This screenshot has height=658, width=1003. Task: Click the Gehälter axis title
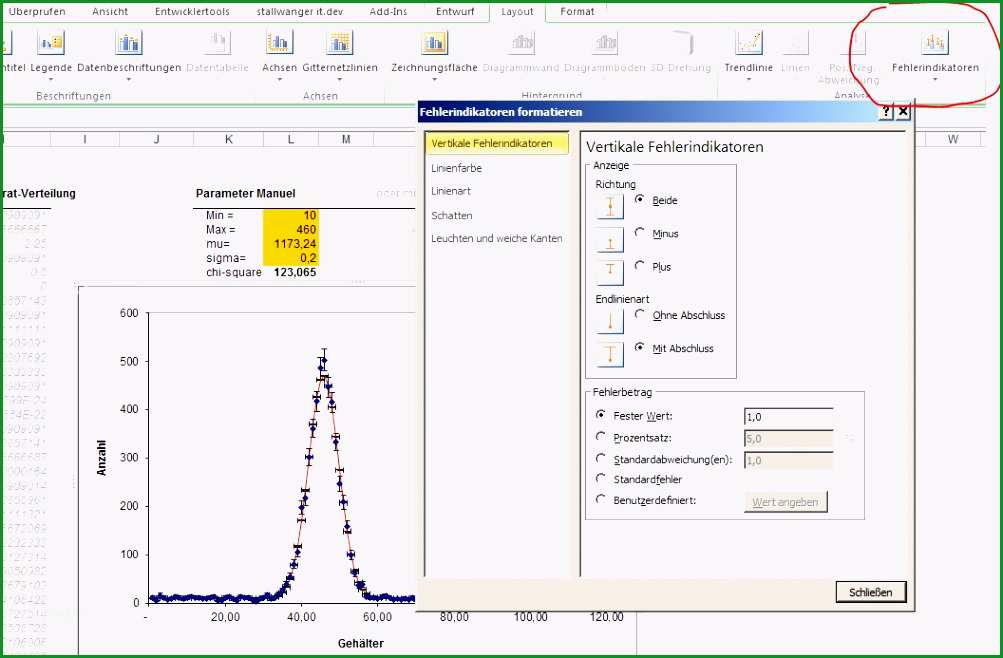click(361, 643)
